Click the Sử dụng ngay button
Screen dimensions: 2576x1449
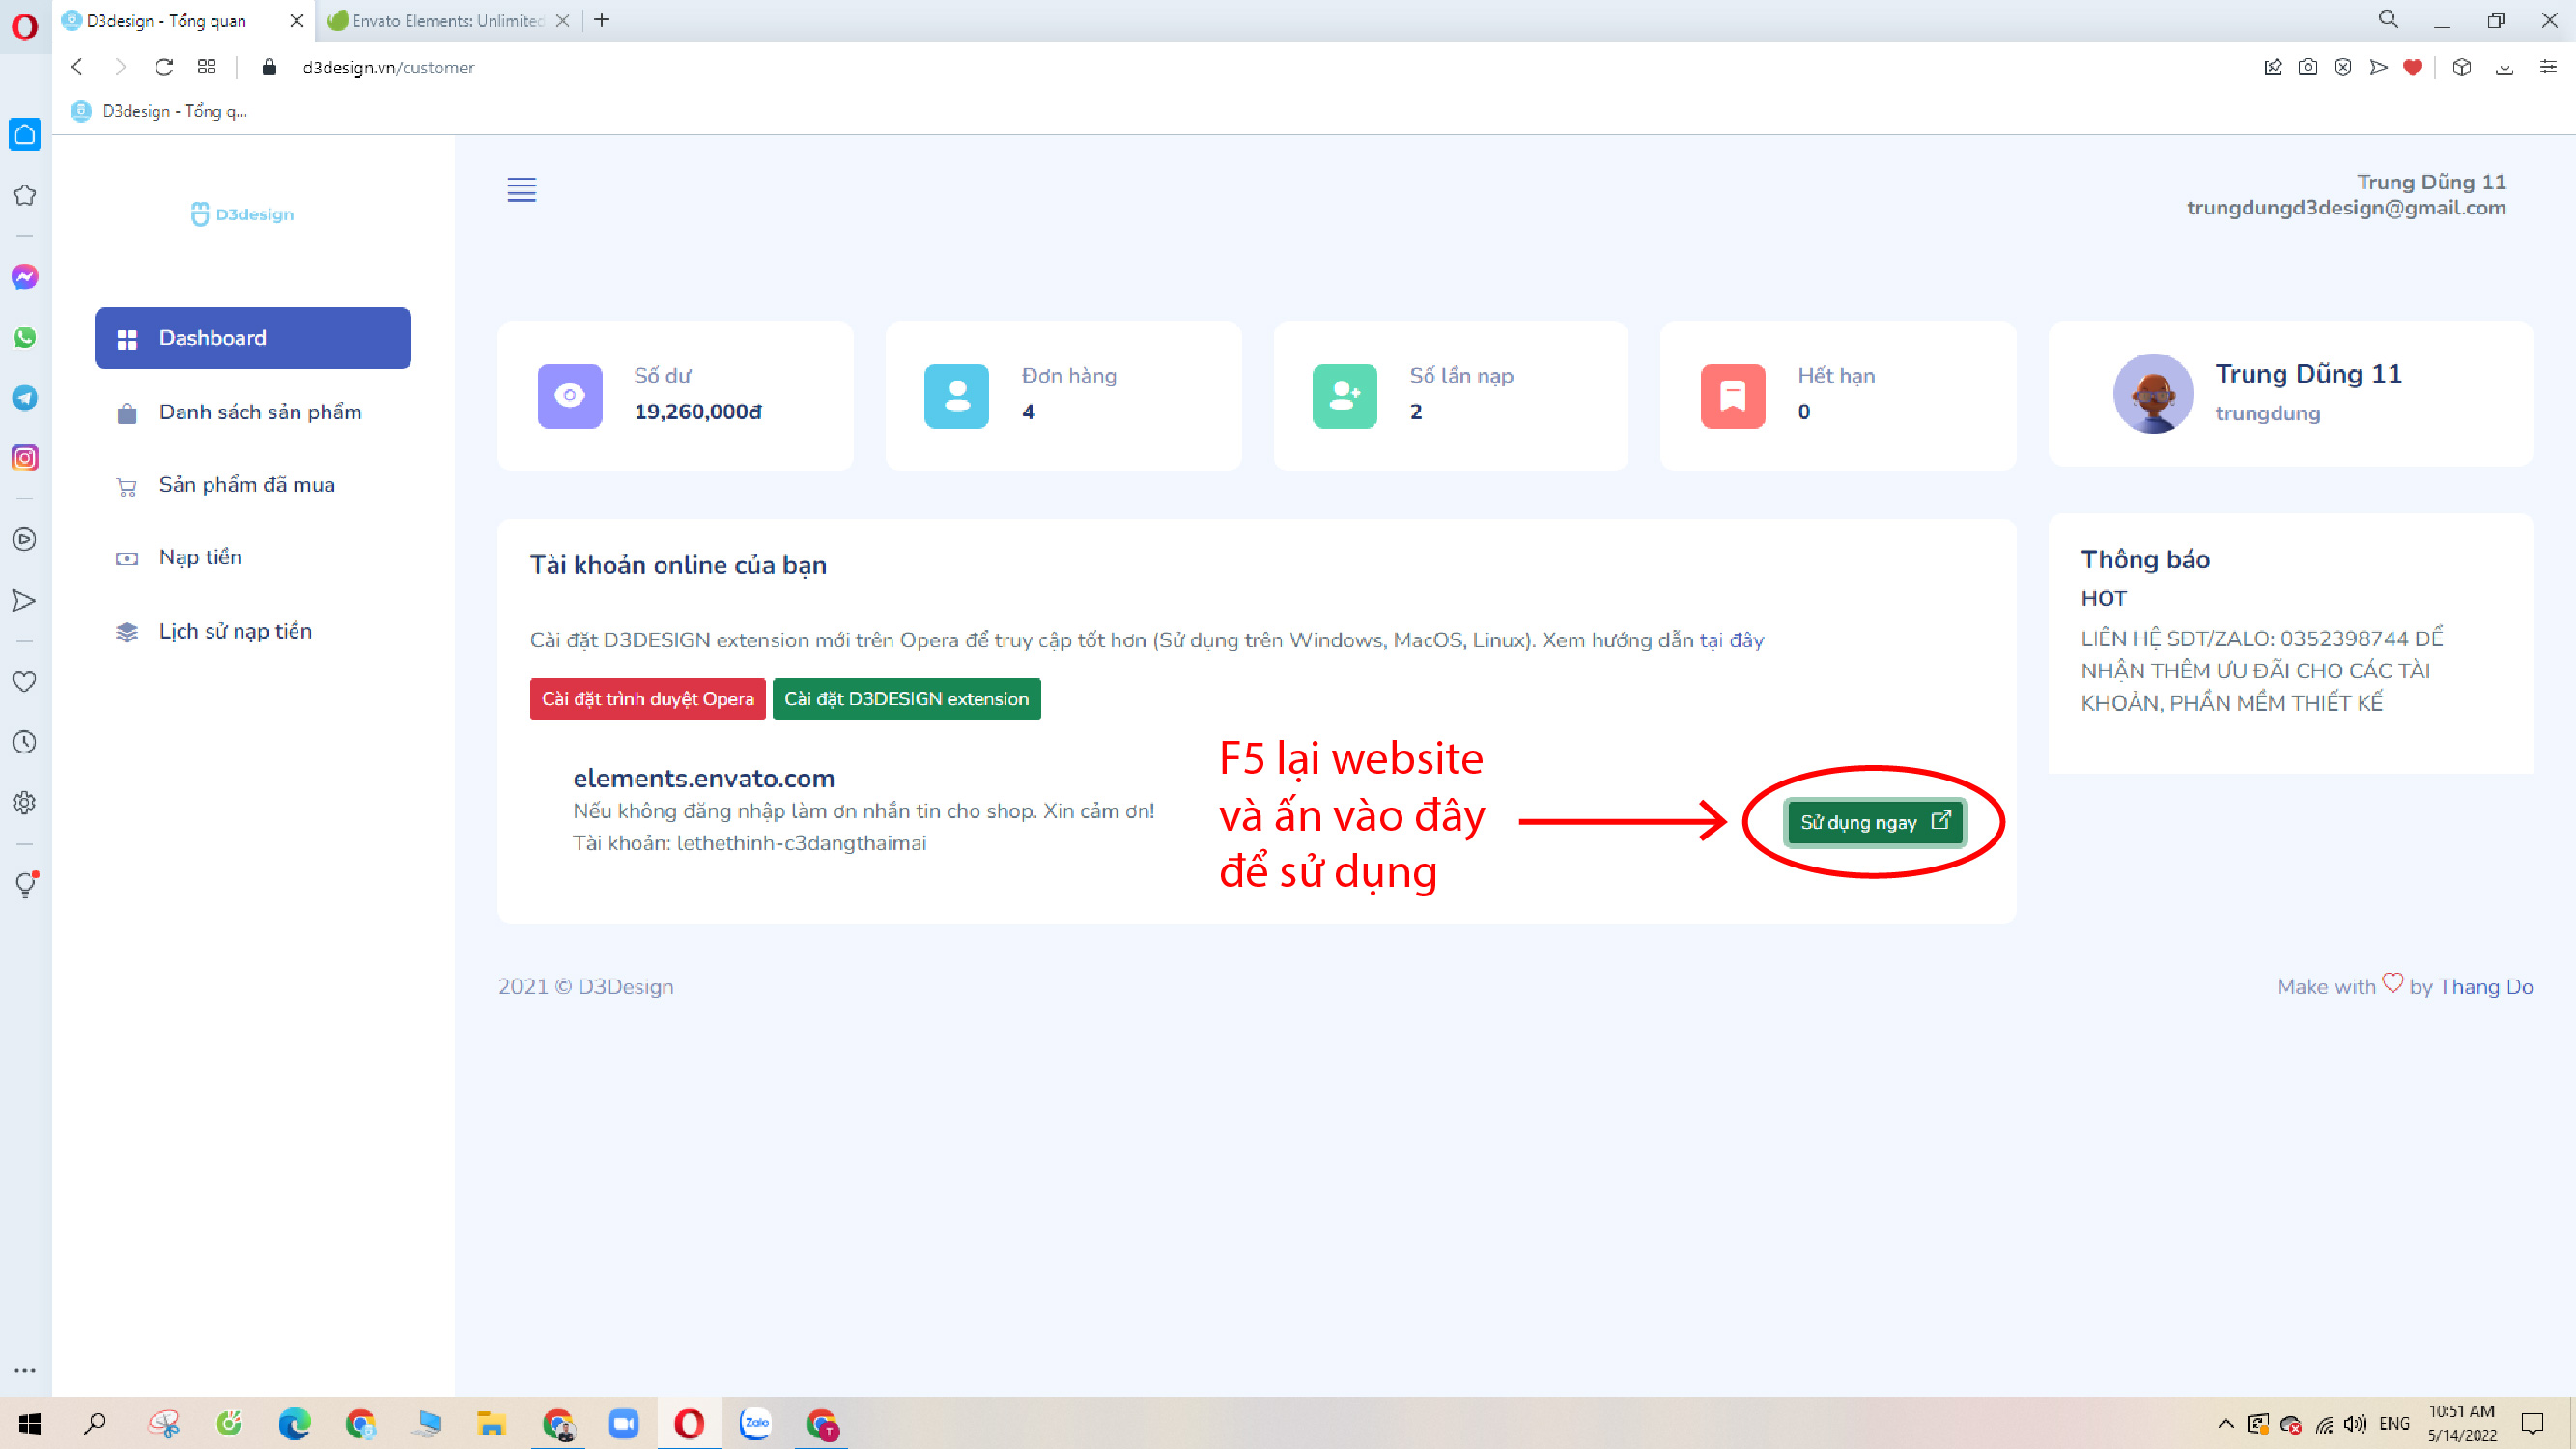click(1875, 822)
